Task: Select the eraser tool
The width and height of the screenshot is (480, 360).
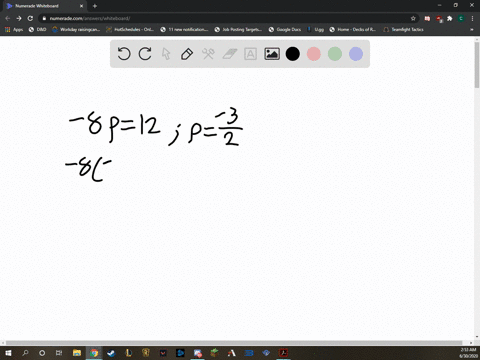Action: click(229, 54)
